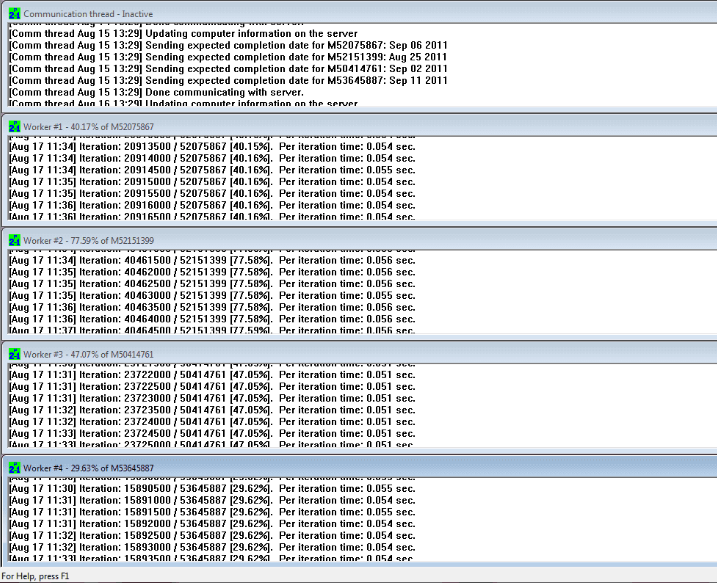Click Worker #3 iteration 23724000 log line

(212, 422)
